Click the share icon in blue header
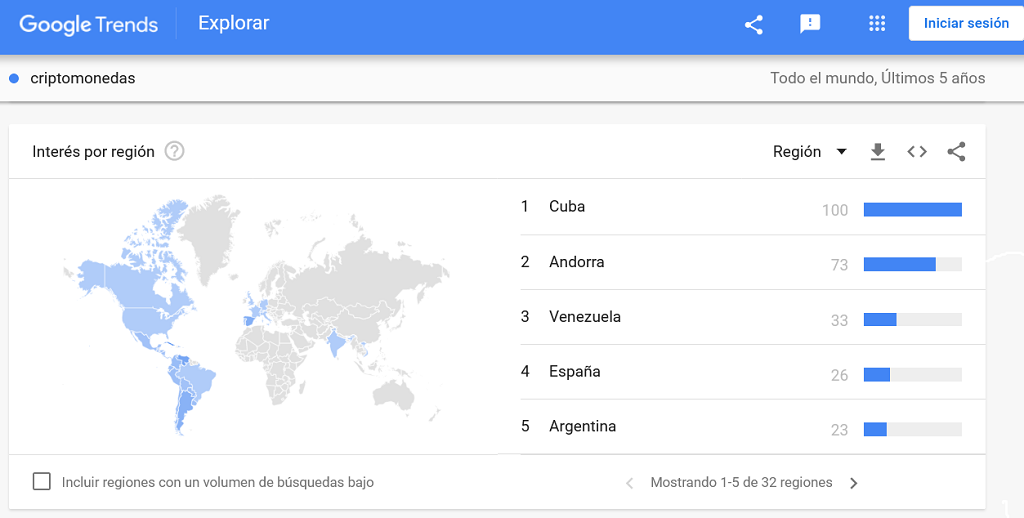This screenshot has height=518, width=1024. (x=754, y=25)
